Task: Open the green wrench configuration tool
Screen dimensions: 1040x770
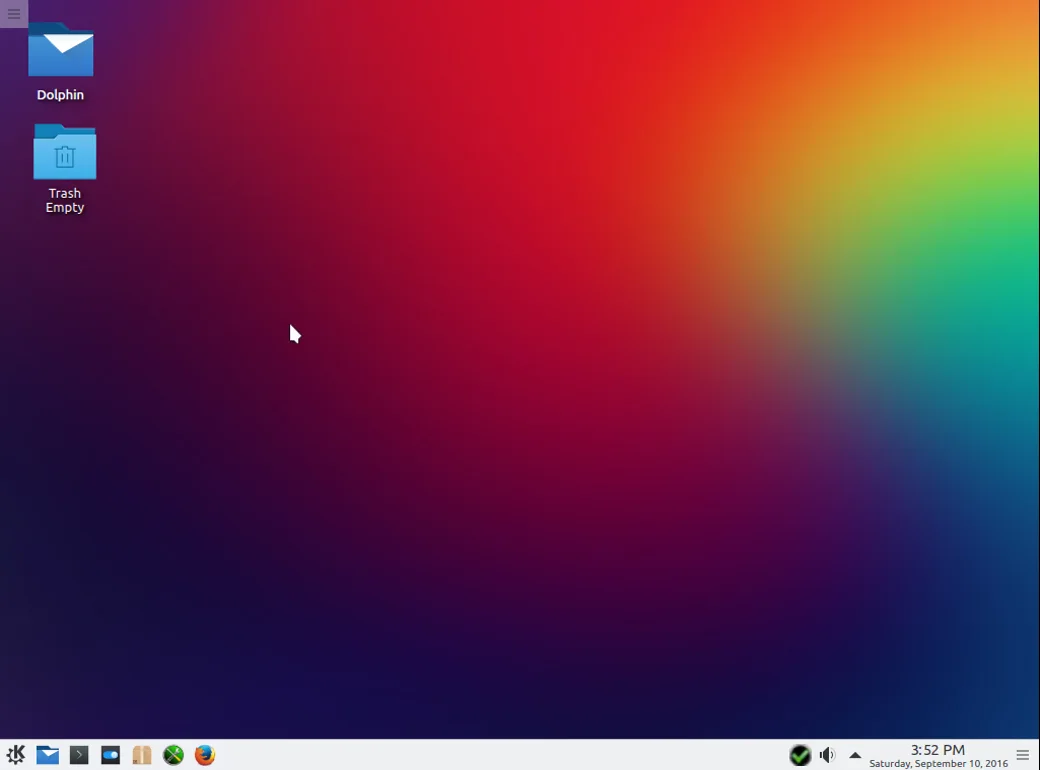Action: pyautogui.click(x=173, y=755)
